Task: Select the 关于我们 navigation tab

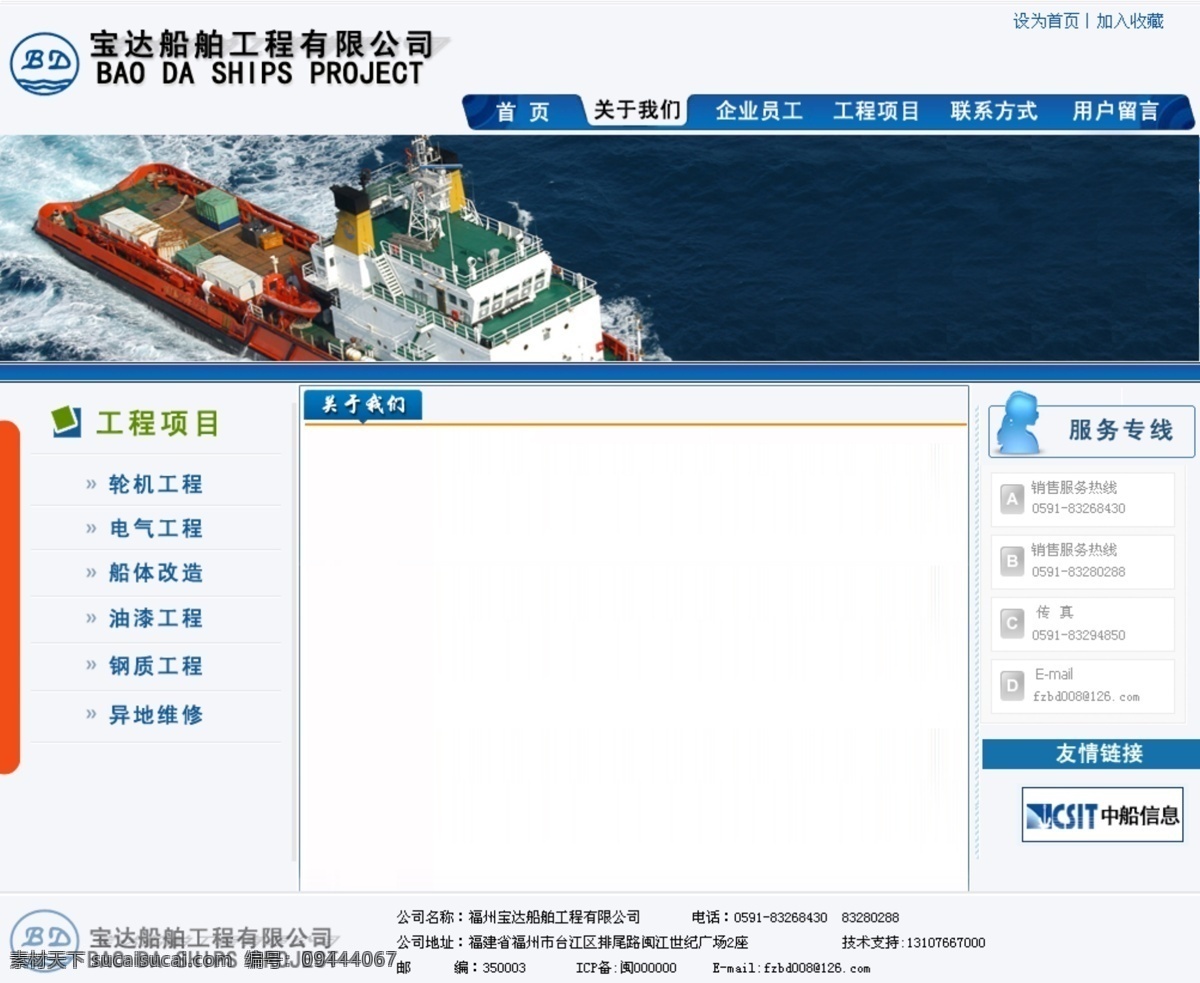Action: [x=637, y=110]
